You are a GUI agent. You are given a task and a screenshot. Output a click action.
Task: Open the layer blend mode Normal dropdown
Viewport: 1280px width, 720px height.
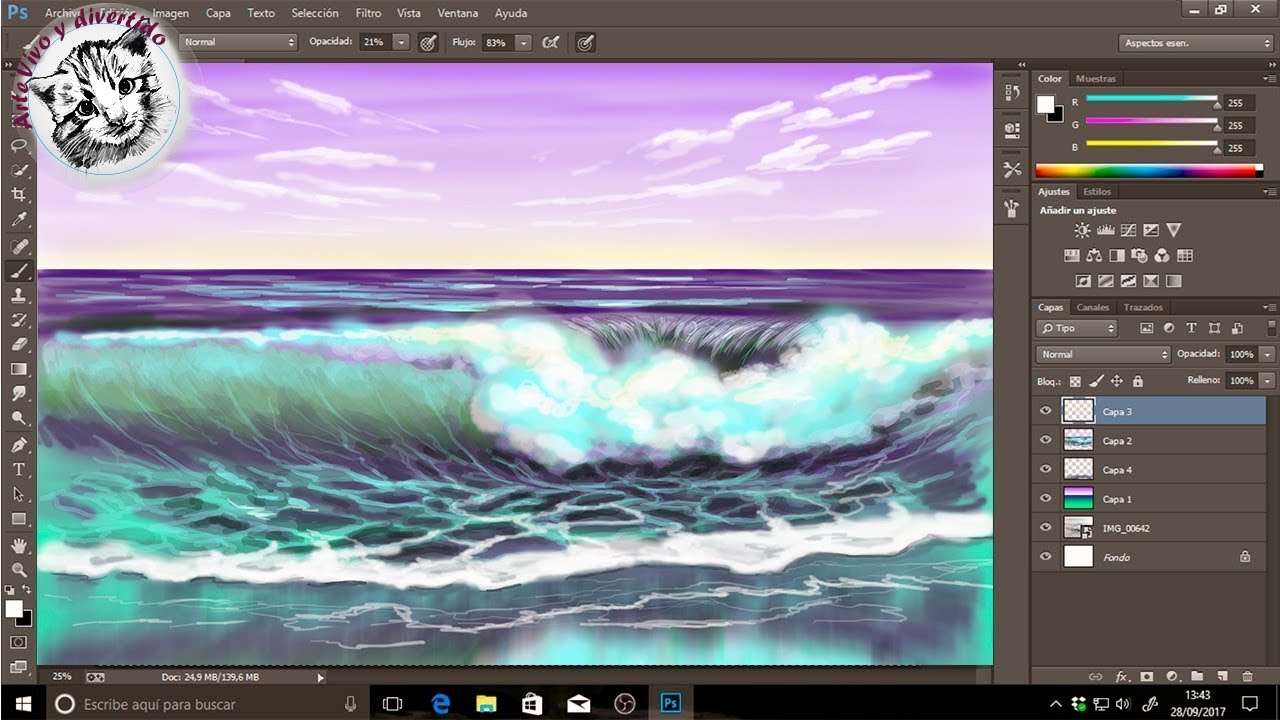coord(1103,354)
